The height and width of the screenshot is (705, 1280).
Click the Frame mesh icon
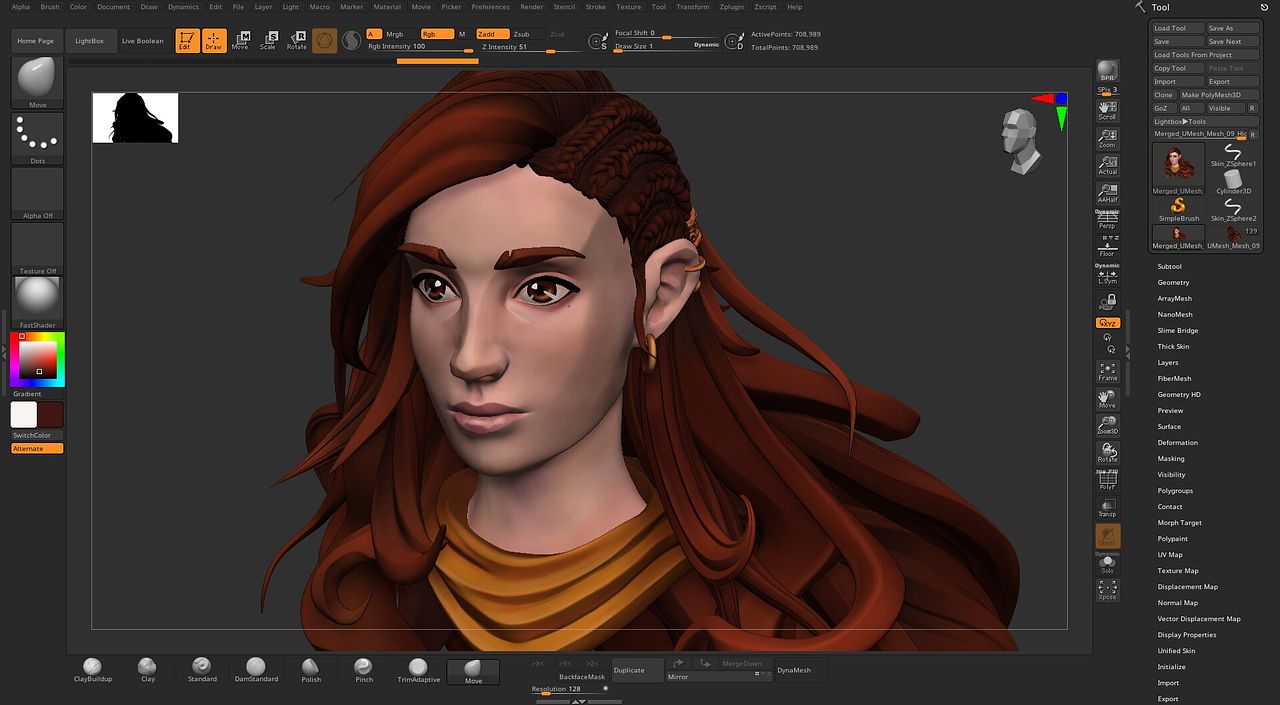(x=1107, y=371)
